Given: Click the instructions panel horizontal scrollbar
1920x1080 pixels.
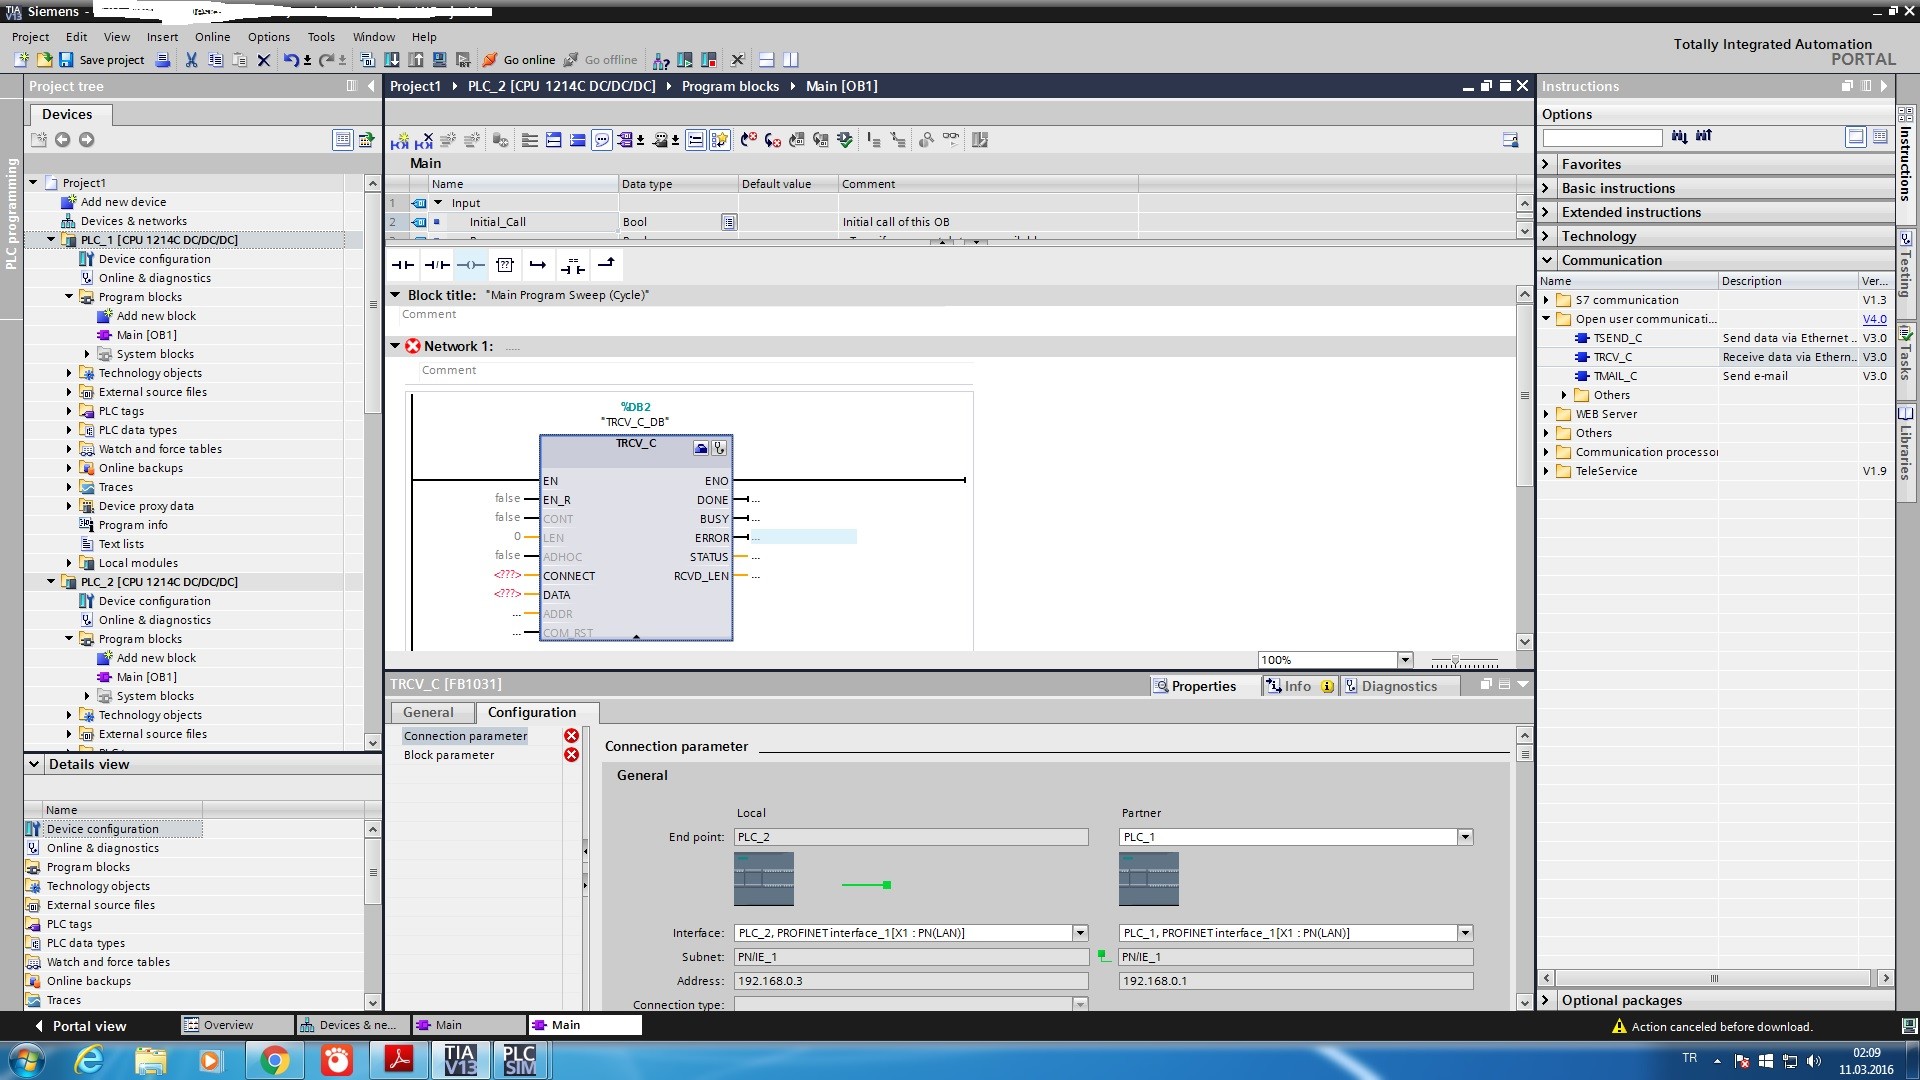Looking at the screenshot, I should click(x=1714, y=978).
